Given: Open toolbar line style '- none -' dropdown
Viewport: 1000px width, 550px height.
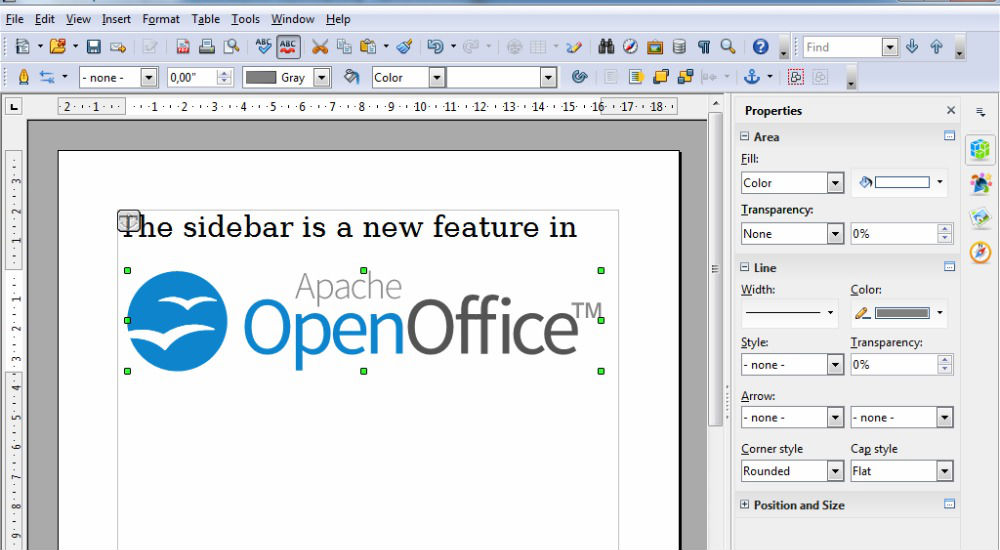Looking at the screenshot, I should [x=149, y=78].
